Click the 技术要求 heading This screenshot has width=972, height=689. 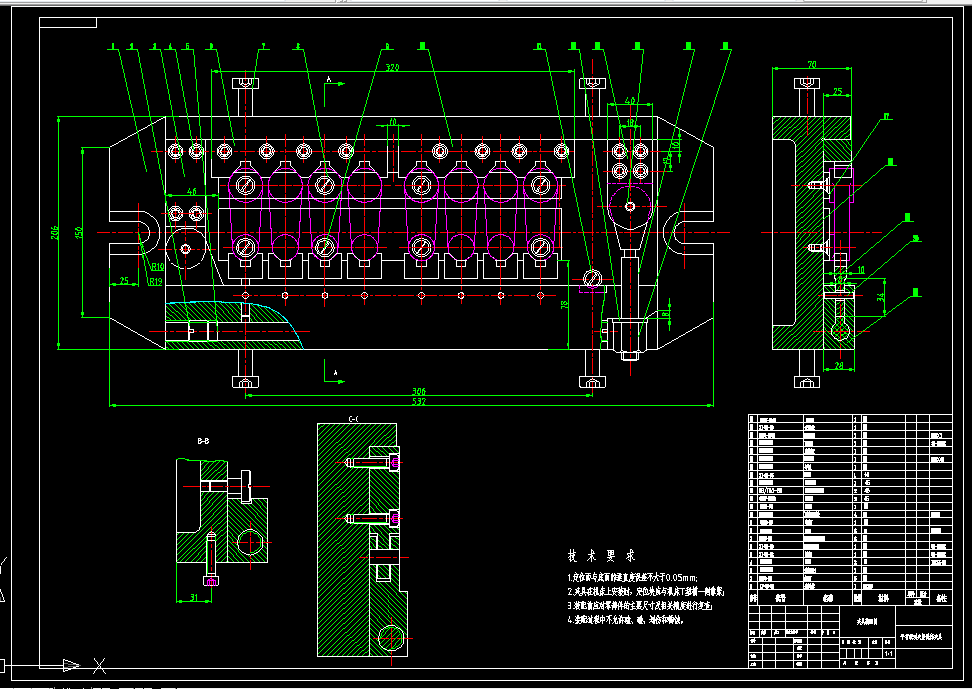601,556
